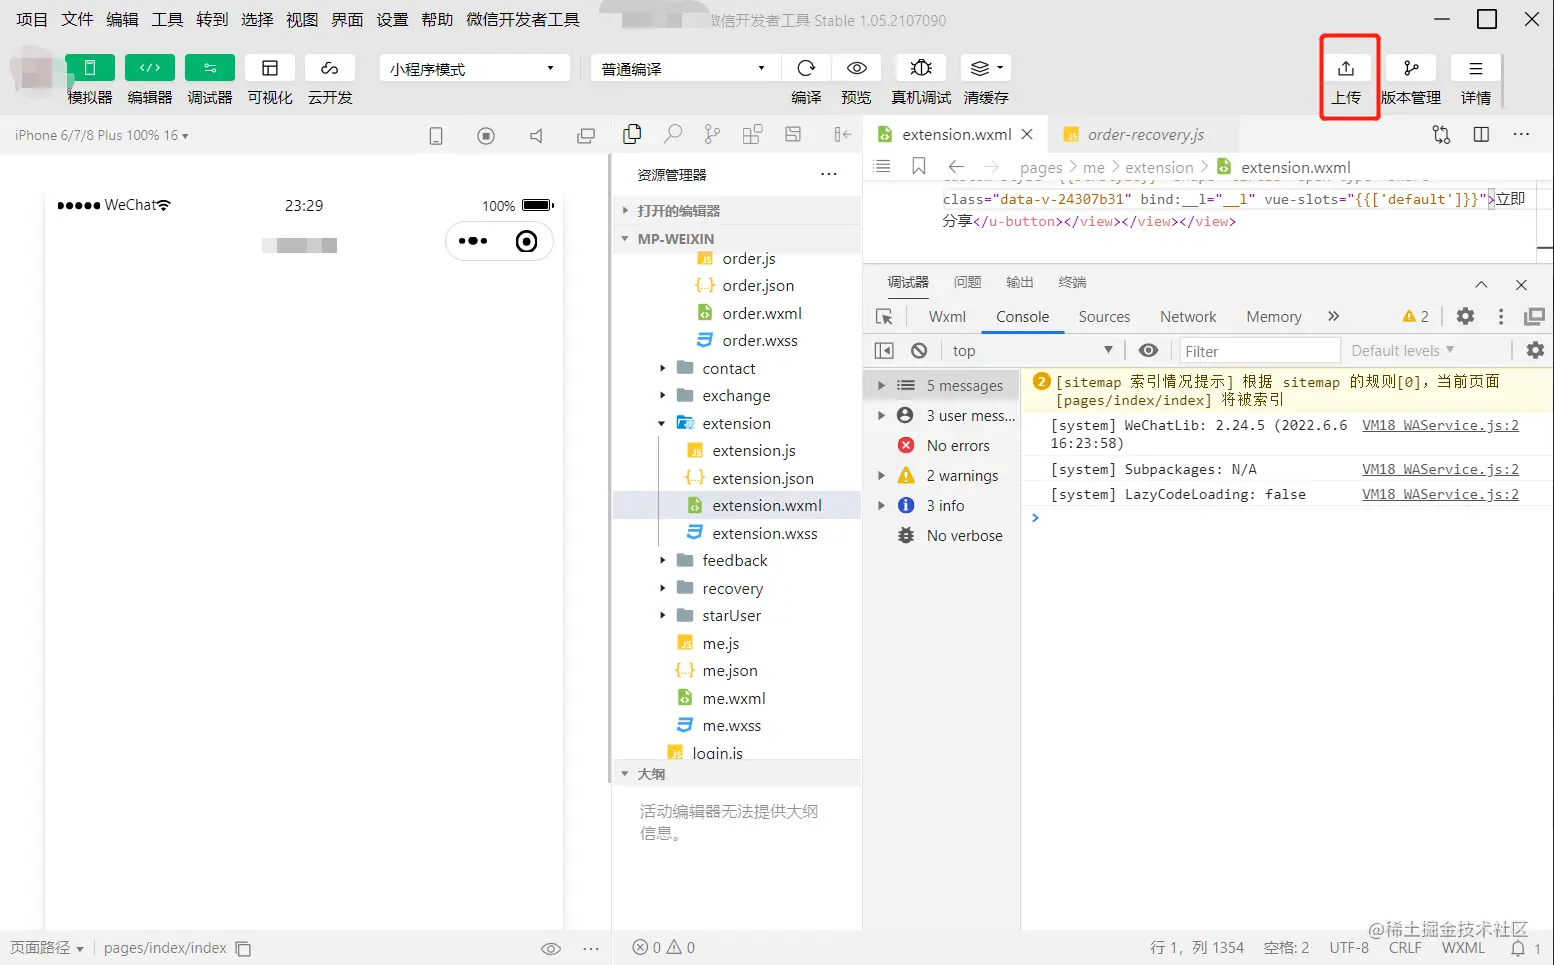Open the visualization (可视化) tool
The width and height of the screenshot is (1554, 965).
click(x=270, y=68)
